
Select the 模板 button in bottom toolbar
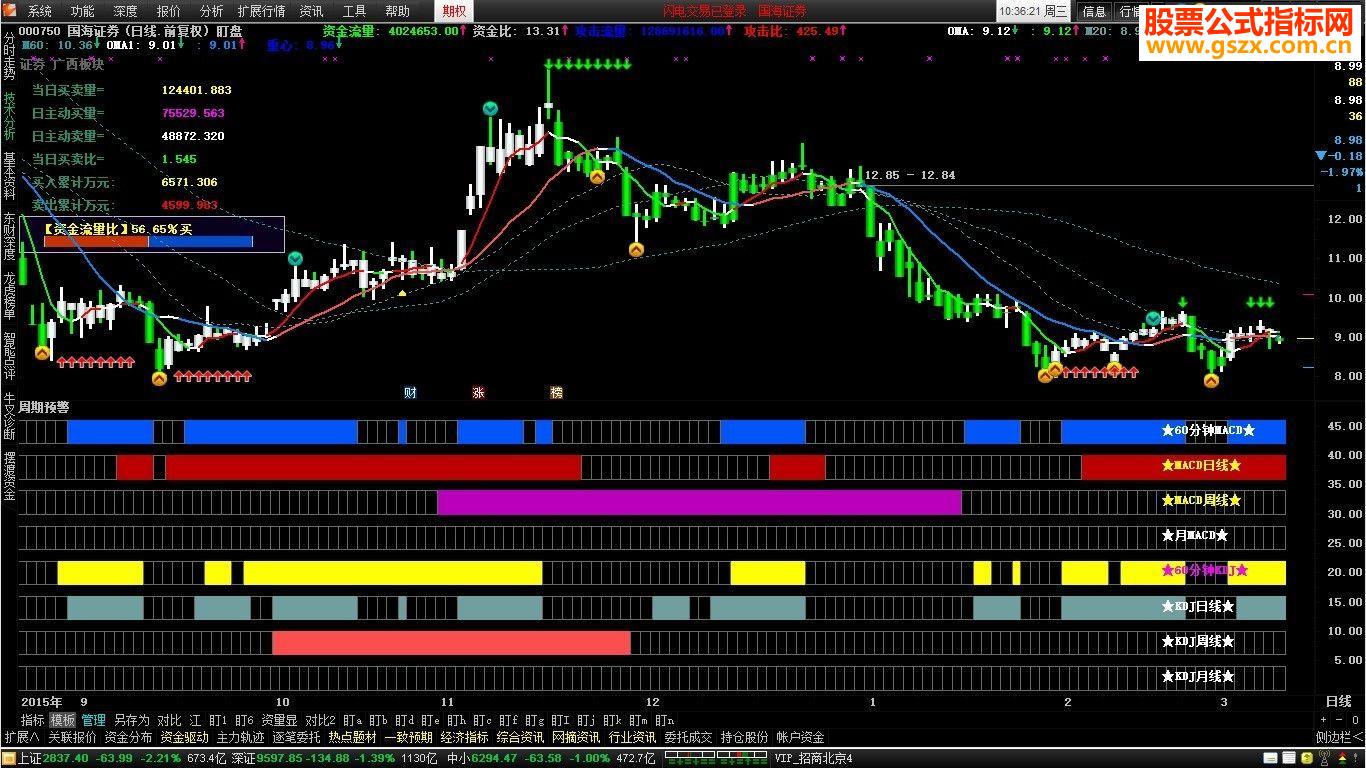[63, 720]
